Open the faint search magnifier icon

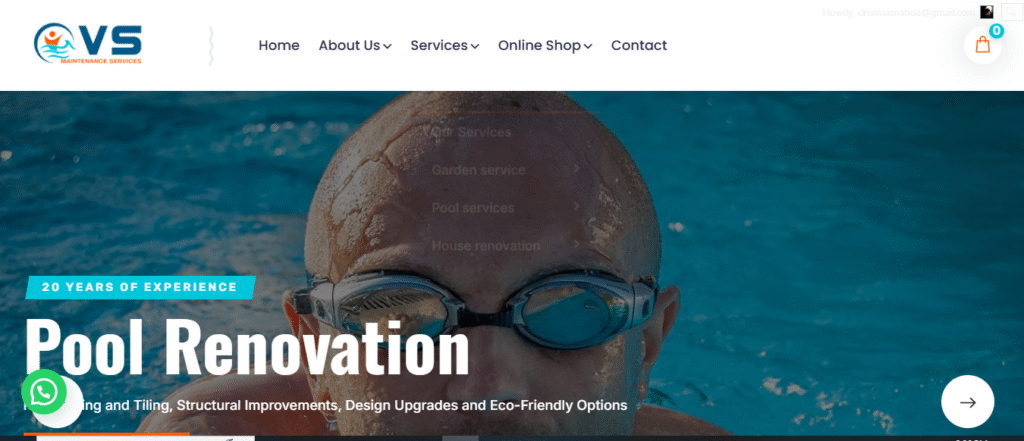[1011, 12]
